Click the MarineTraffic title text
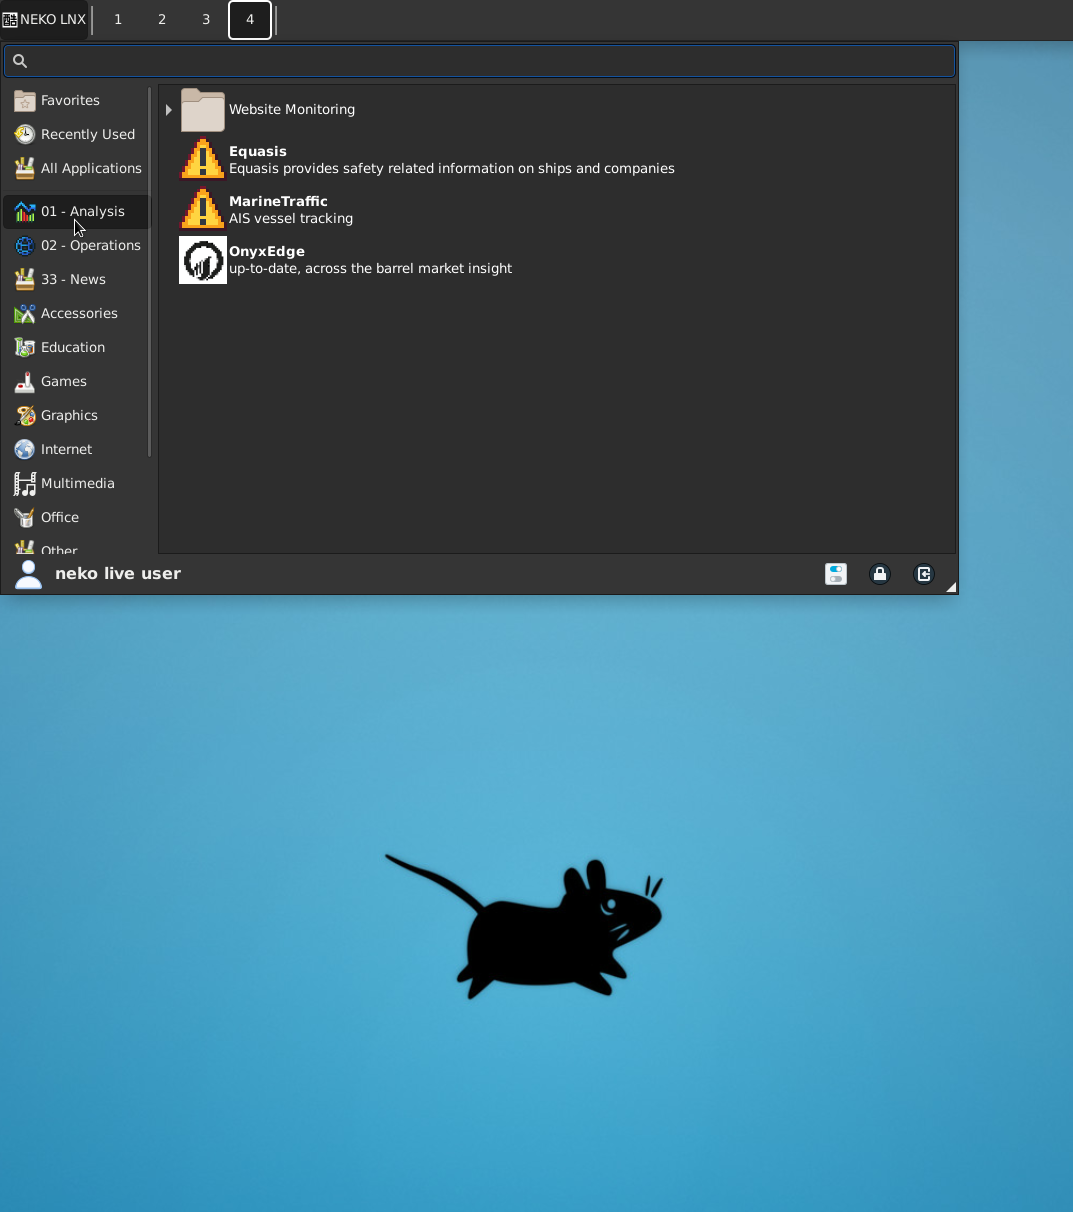This screenshot has width=1073, height=1212. (278, 201)
